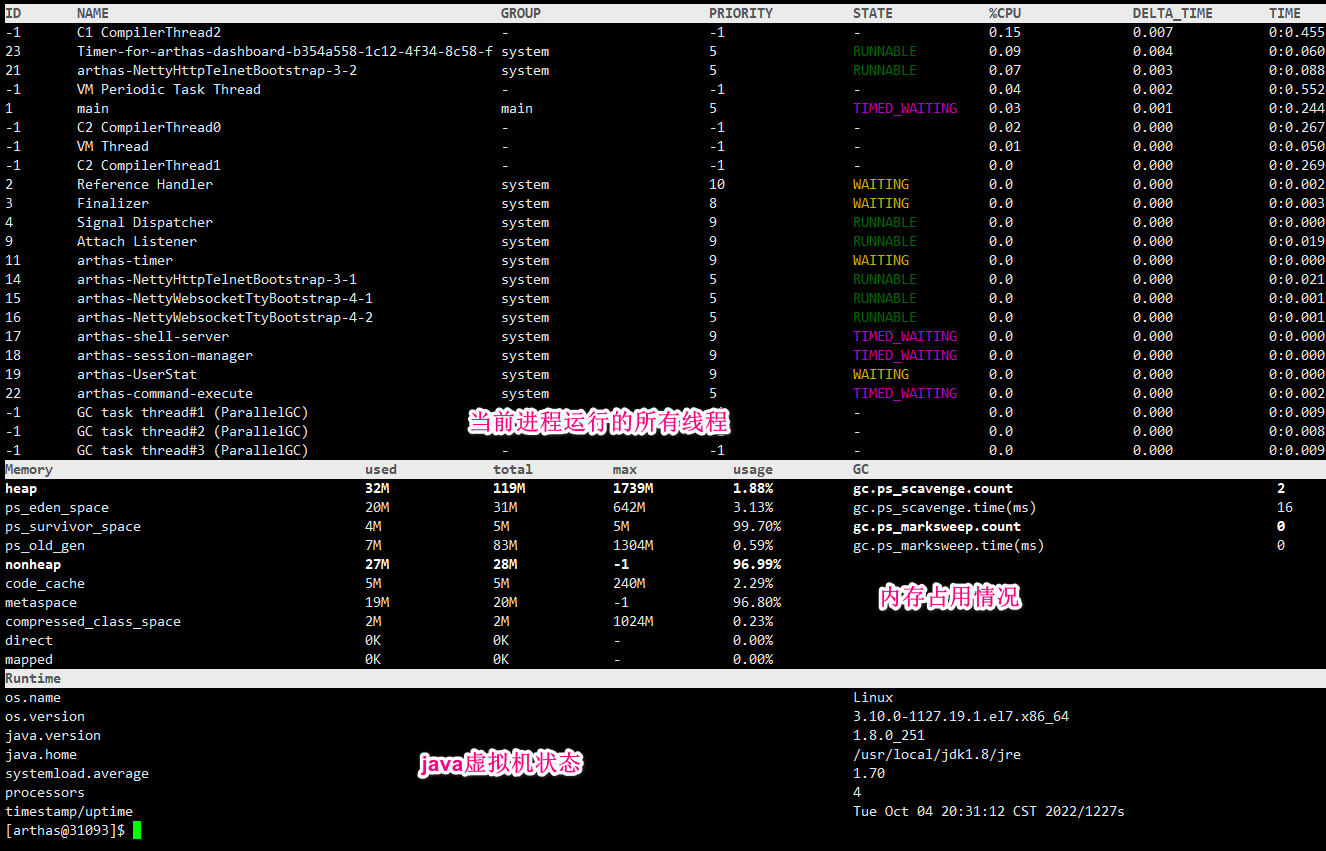
Task: Click the 0:0.552 time value
Action: pyautogui.click(x=1297, y=89)
